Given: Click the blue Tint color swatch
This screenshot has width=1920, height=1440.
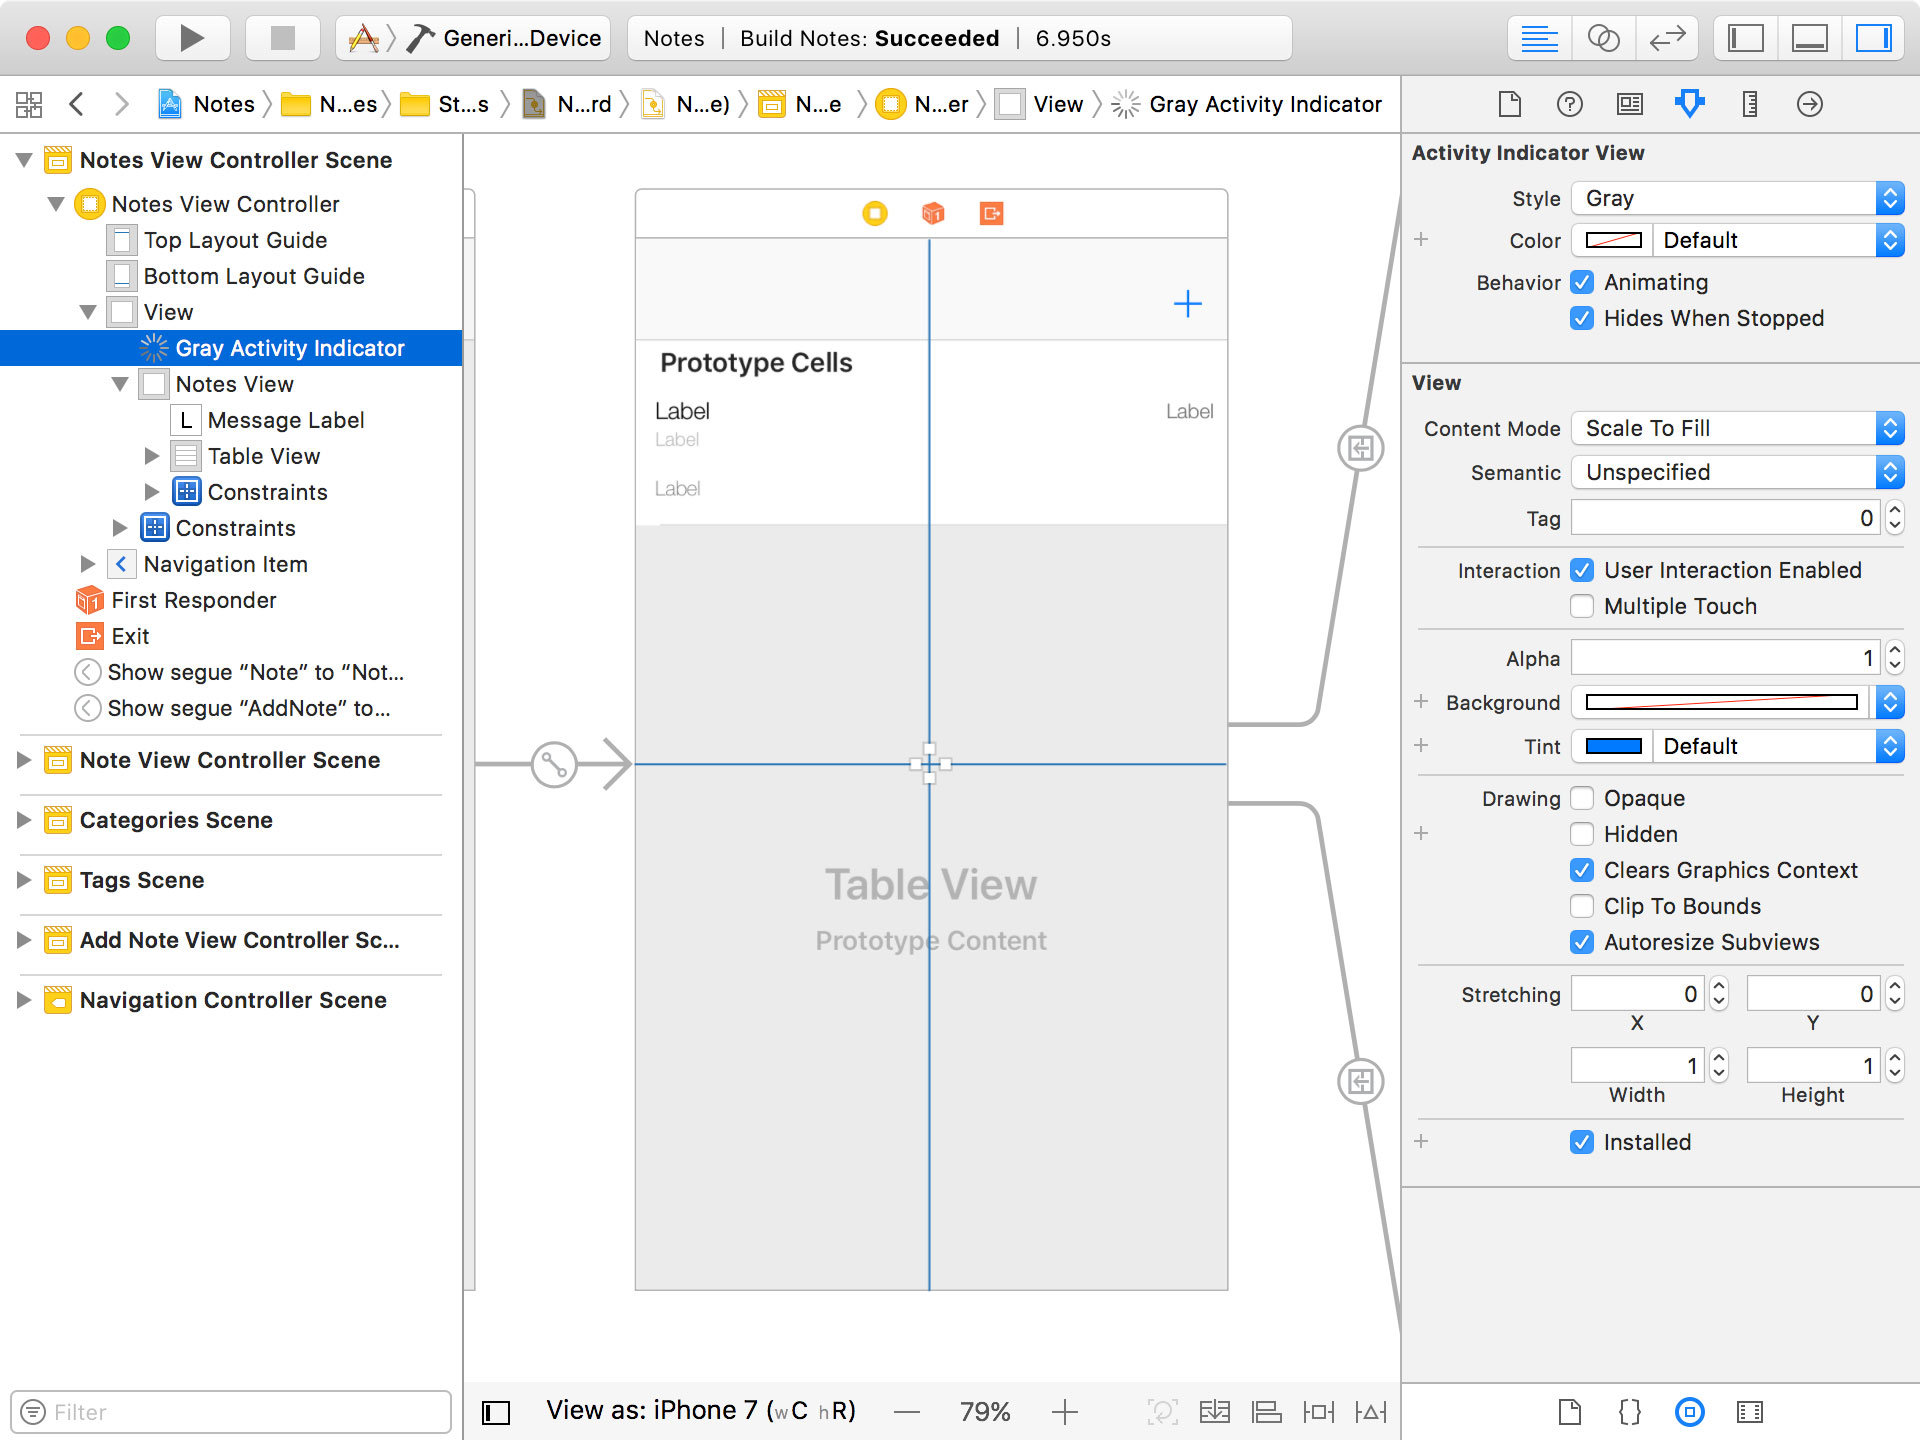Looking at the screenshot, I should pos(1611,746).
